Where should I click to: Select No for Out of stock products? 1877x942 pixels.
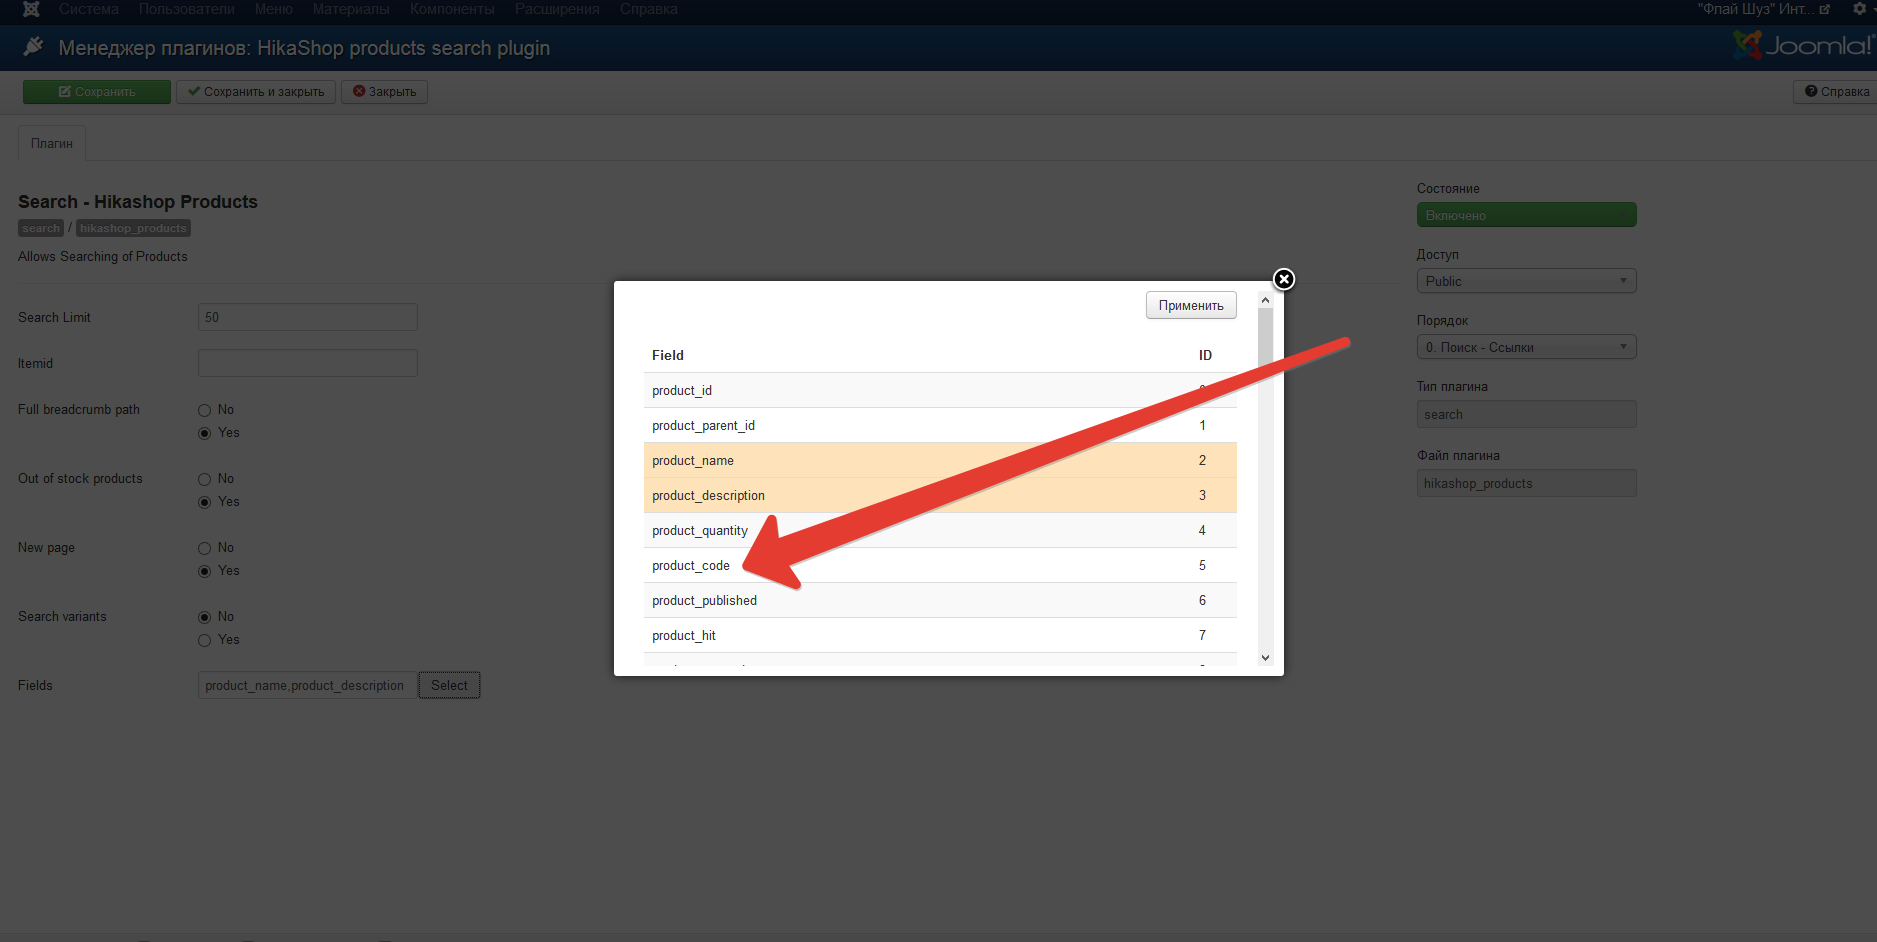click(x=204, y=479)
